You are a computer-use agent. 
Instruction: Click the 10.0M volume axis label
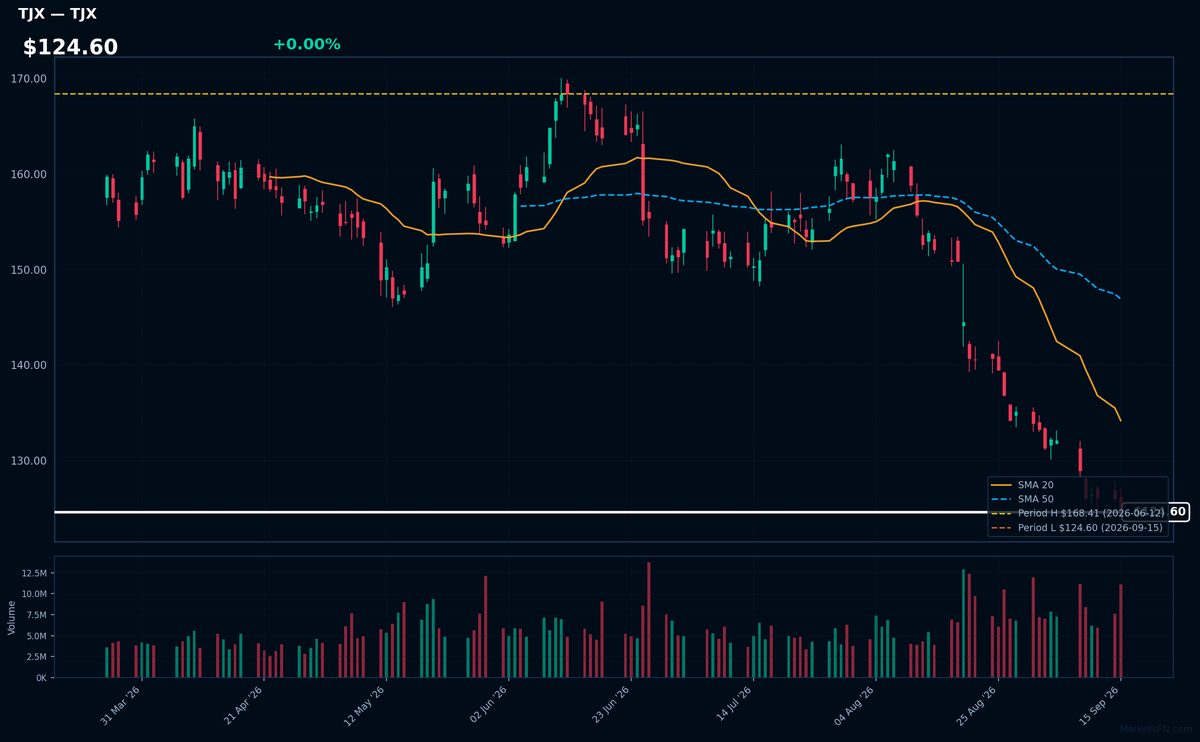click(33, 594)
